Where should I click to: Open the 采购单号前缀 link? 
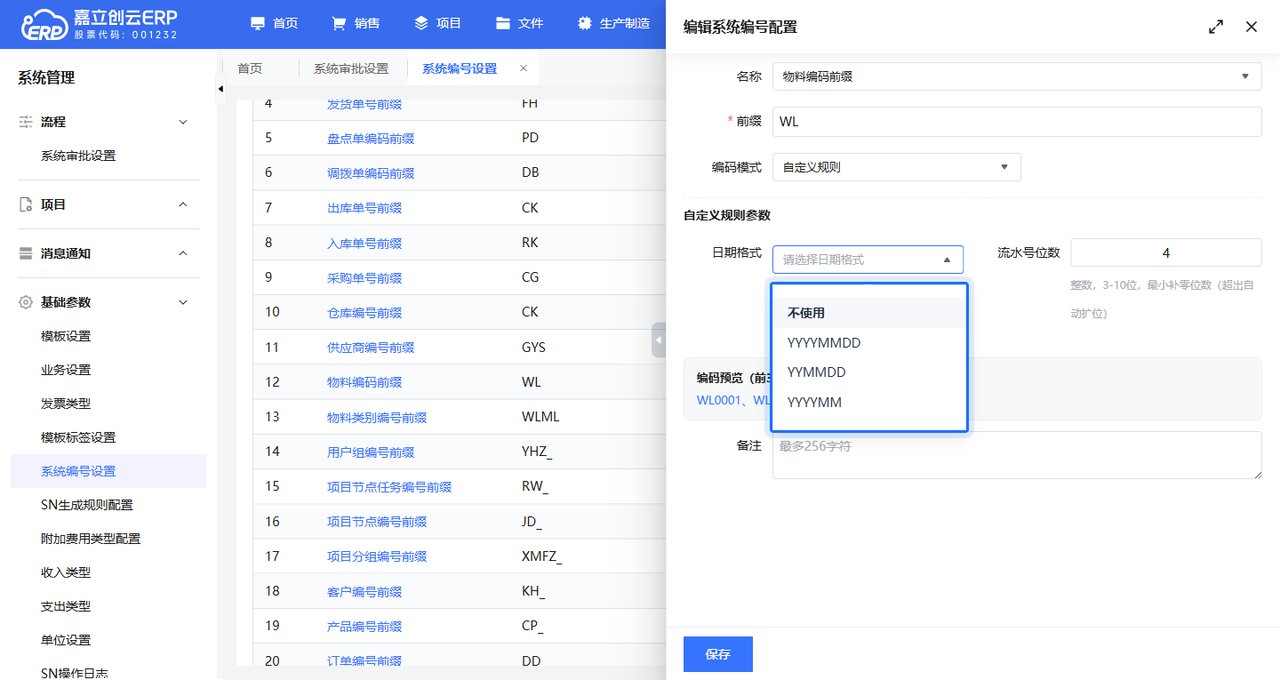[365, 278]
